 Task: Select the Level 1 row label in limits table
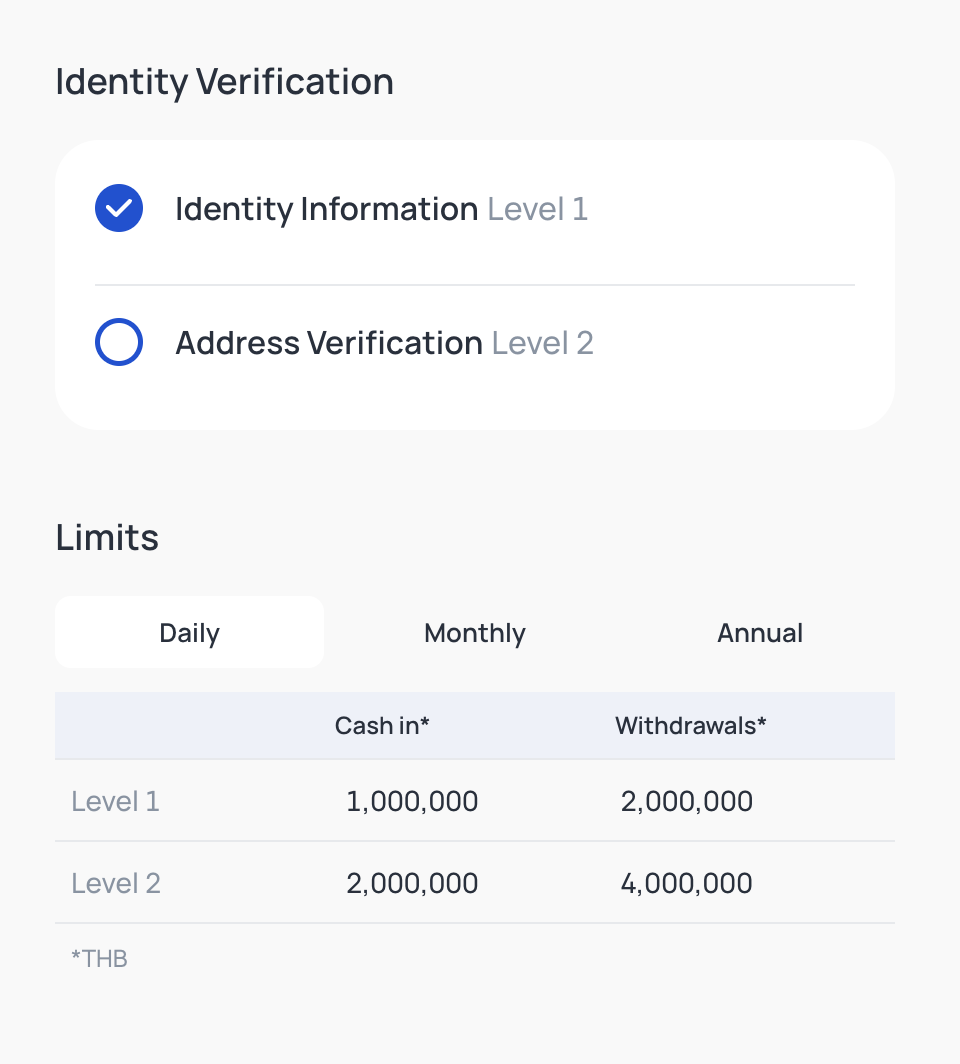pyautogui.click(x=115, y=801)
